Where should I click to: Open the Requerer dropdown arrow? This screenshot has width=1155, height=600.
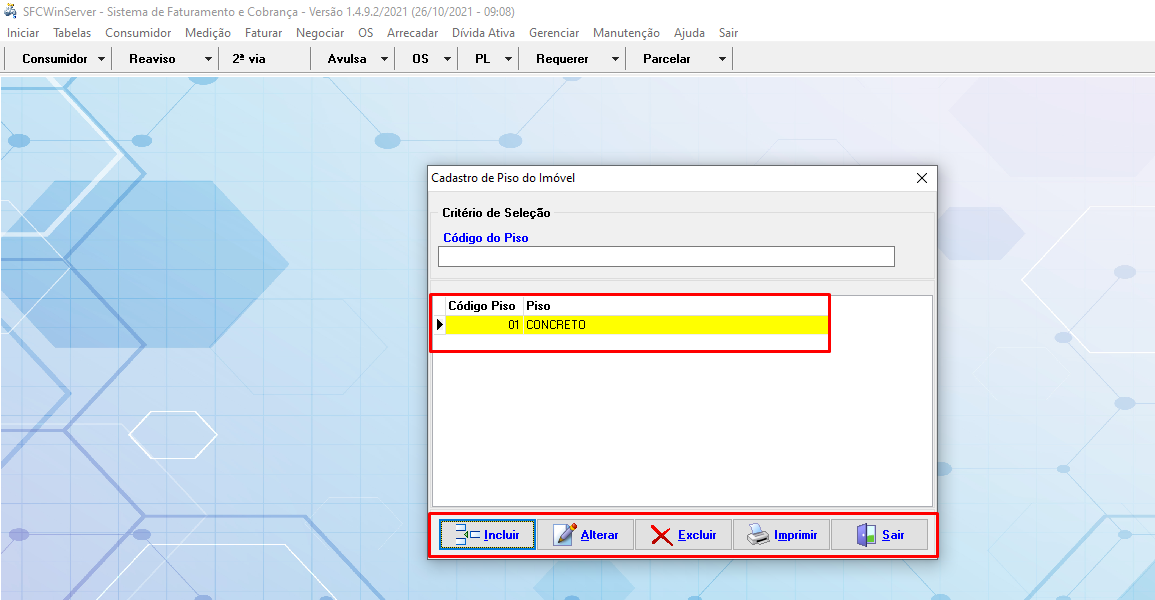[614, 59]
